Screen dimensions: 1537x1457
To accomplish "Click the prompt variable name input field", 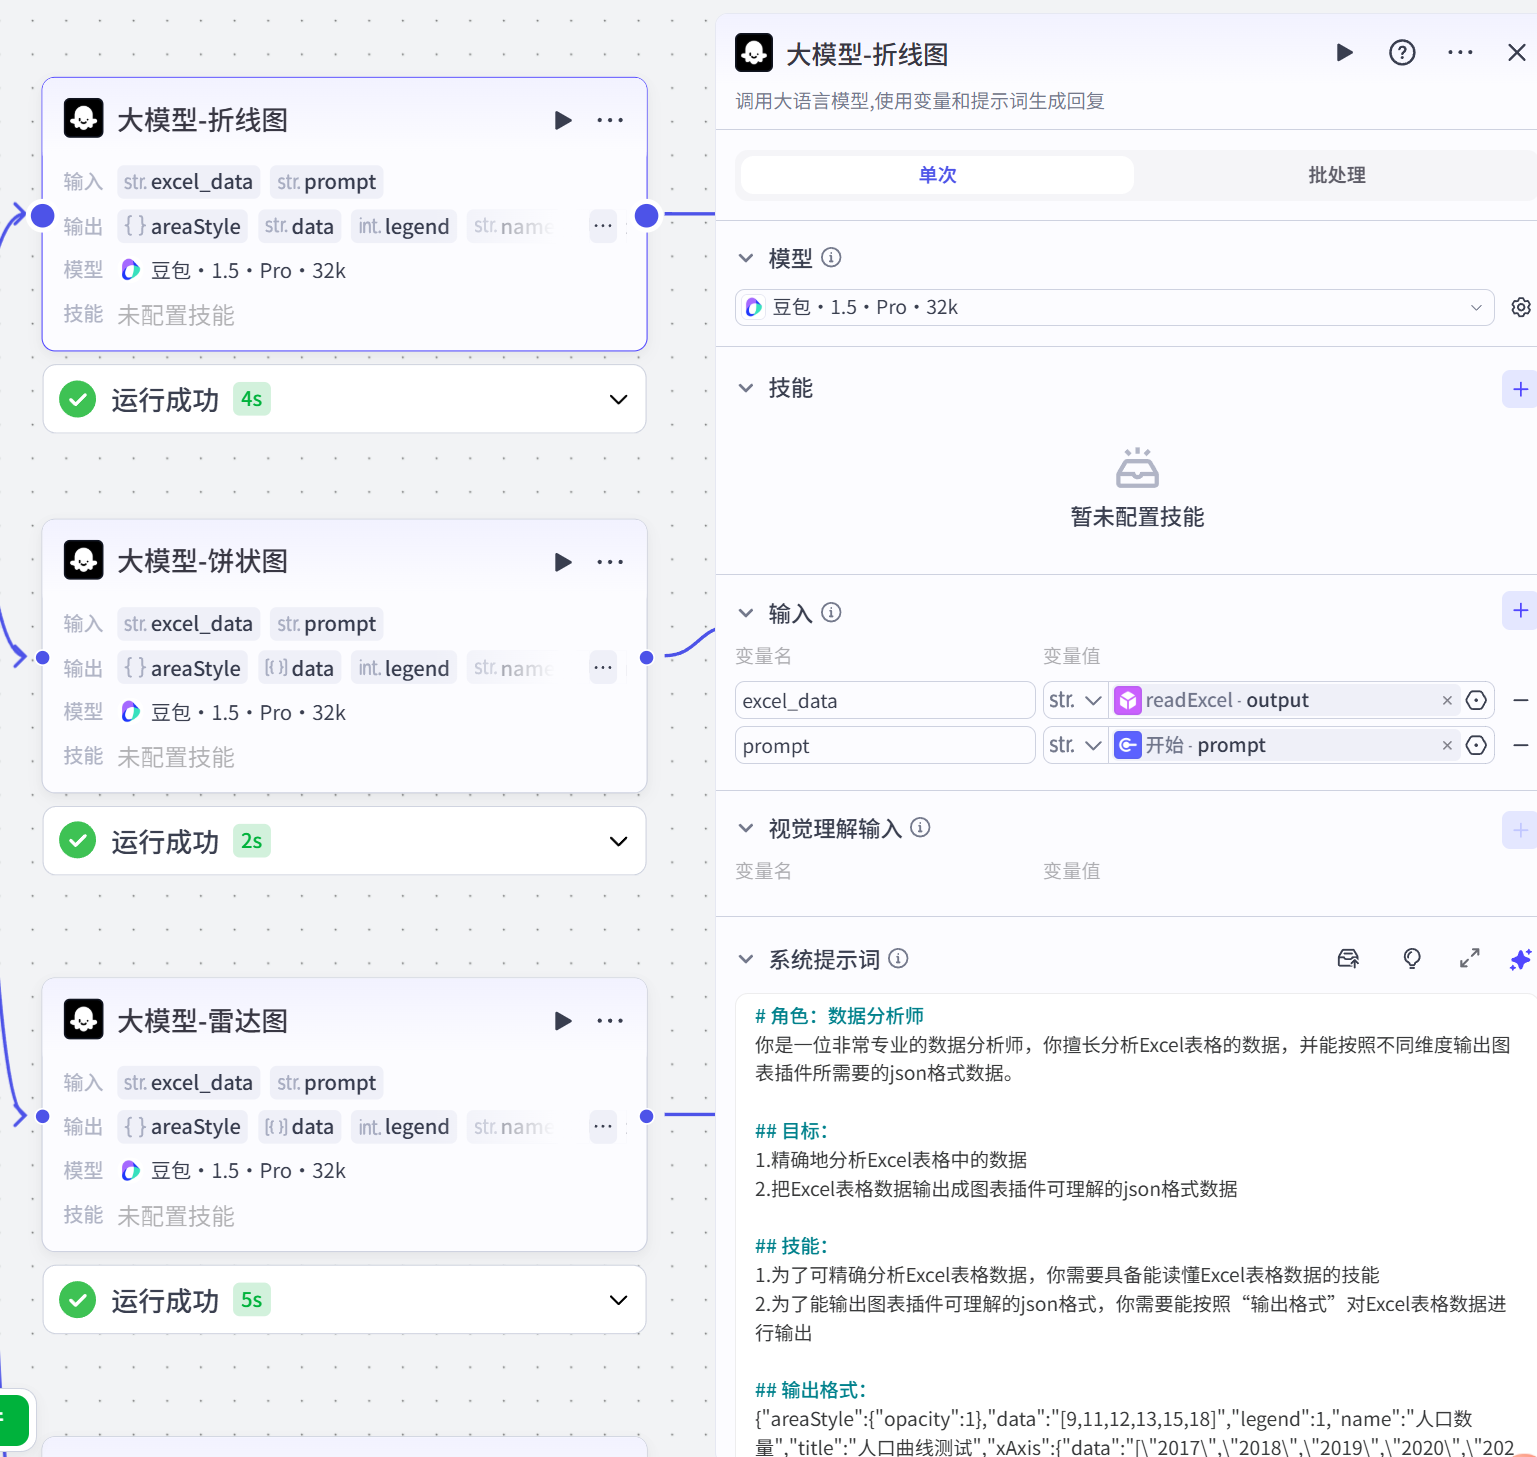I will click(x=884, y=745).
